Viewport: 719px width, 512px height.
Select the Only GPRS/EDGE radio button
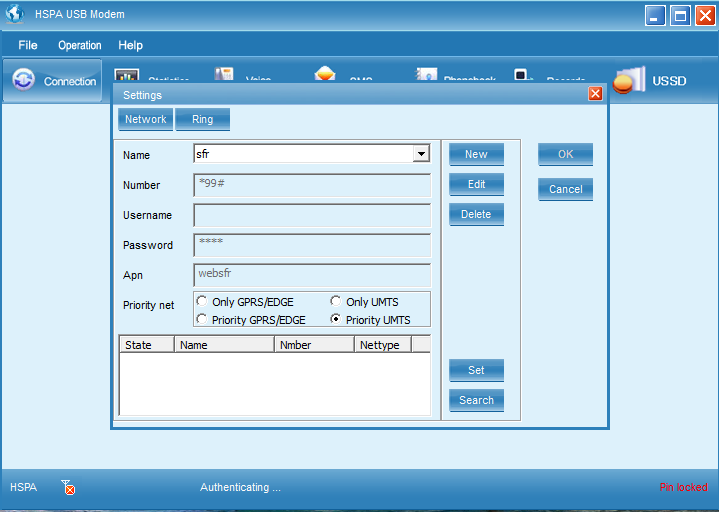point(203,301)
